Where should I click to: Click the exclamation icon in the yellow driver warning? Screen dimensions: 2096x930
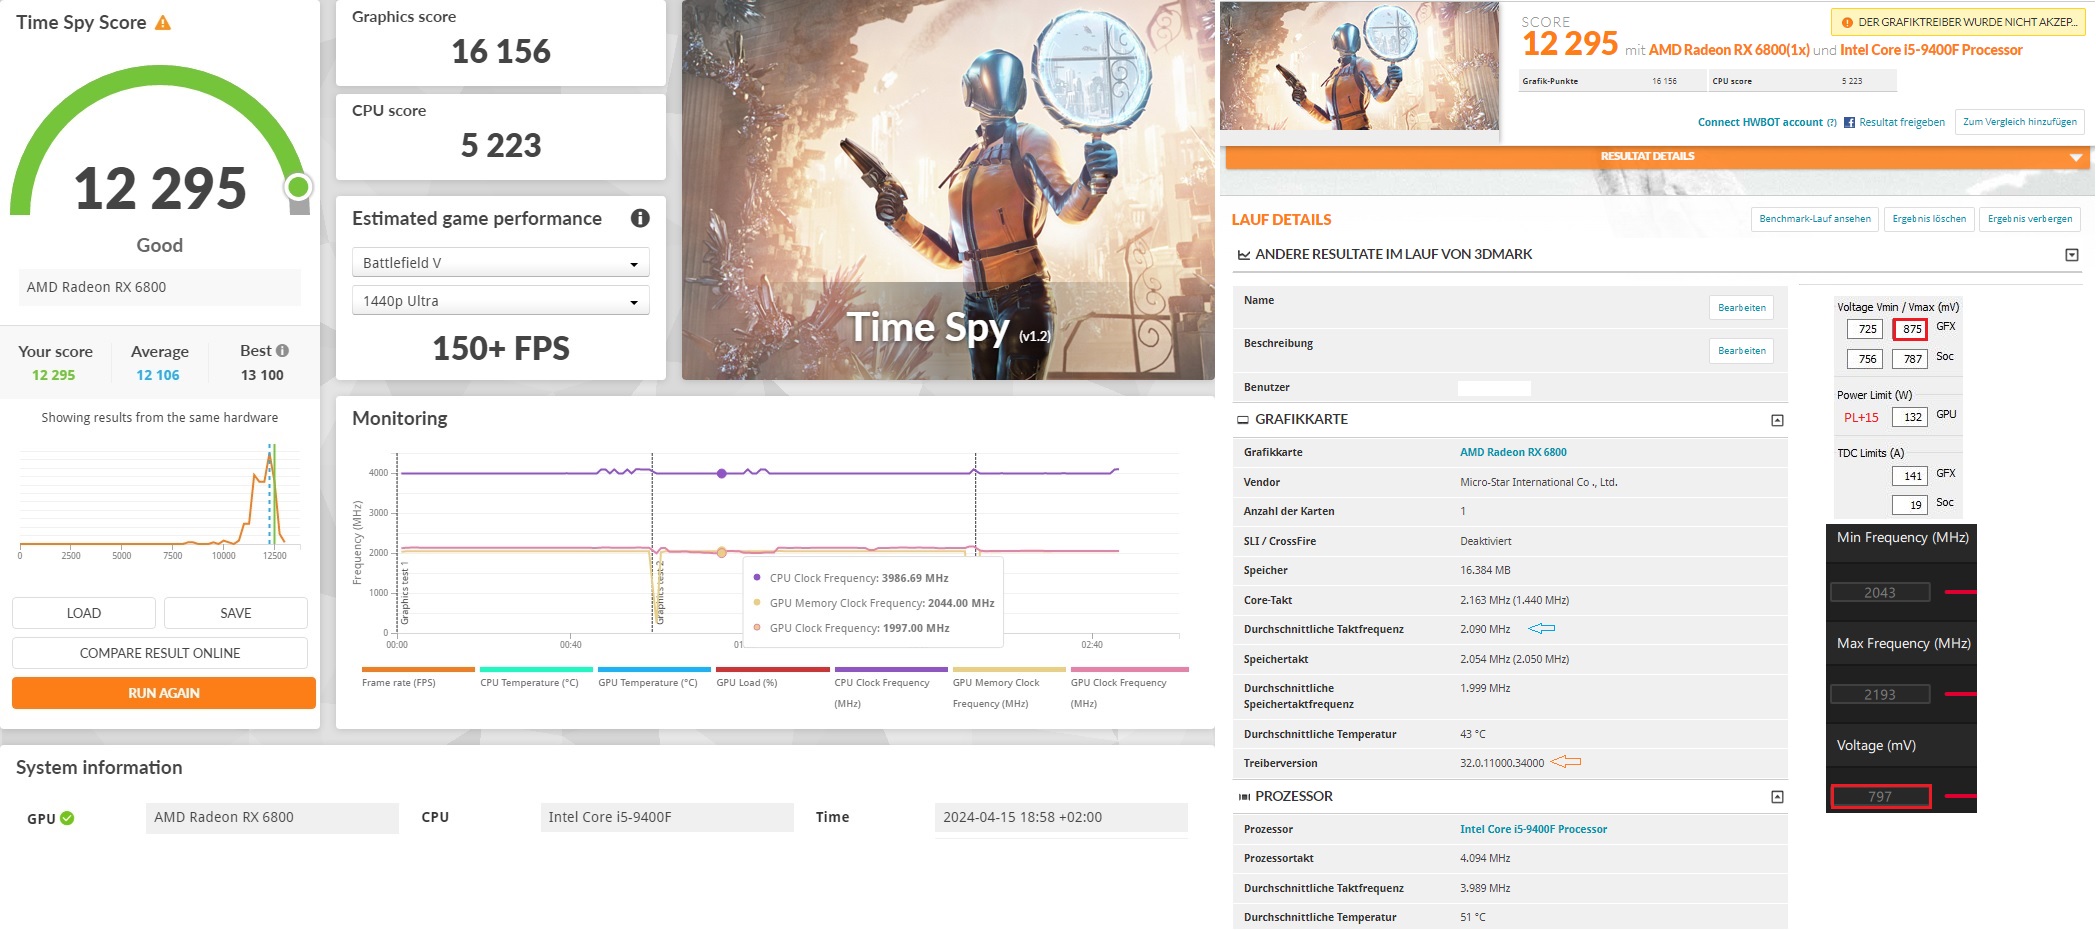pyautogui.click(x=1846, y=22)
